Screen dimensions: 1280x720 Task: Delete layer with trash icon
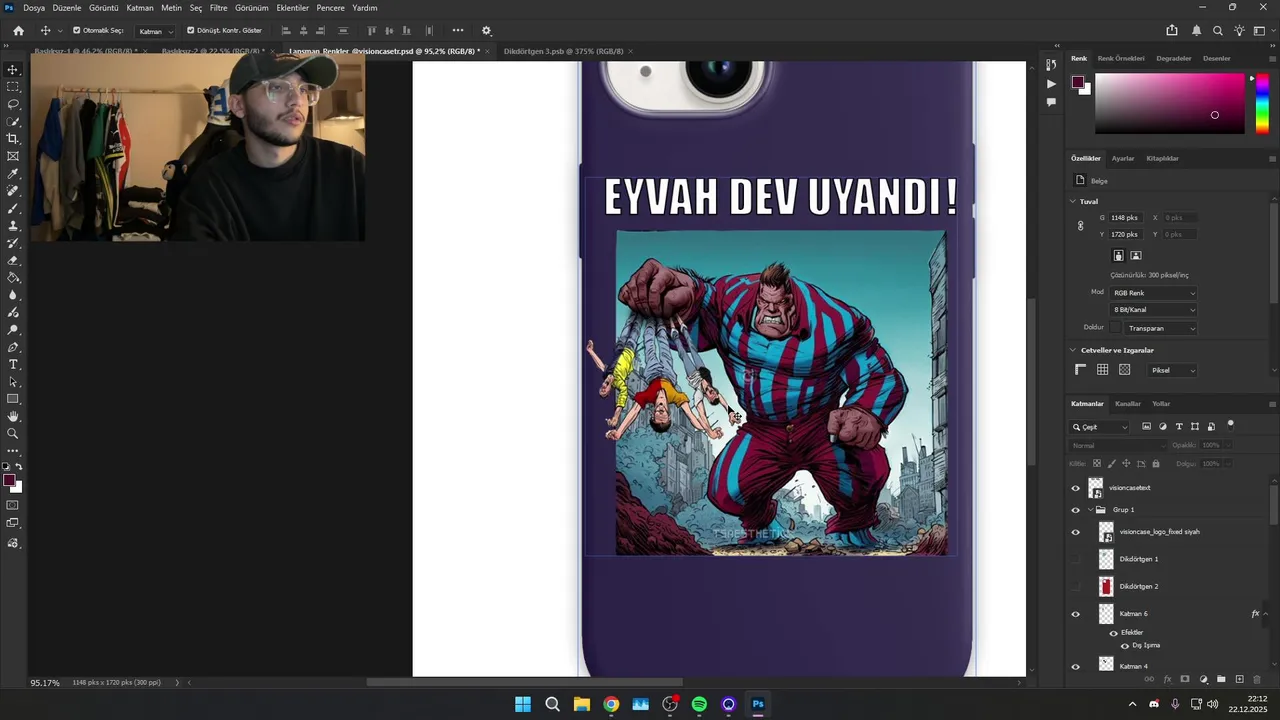coord(1257,679)
